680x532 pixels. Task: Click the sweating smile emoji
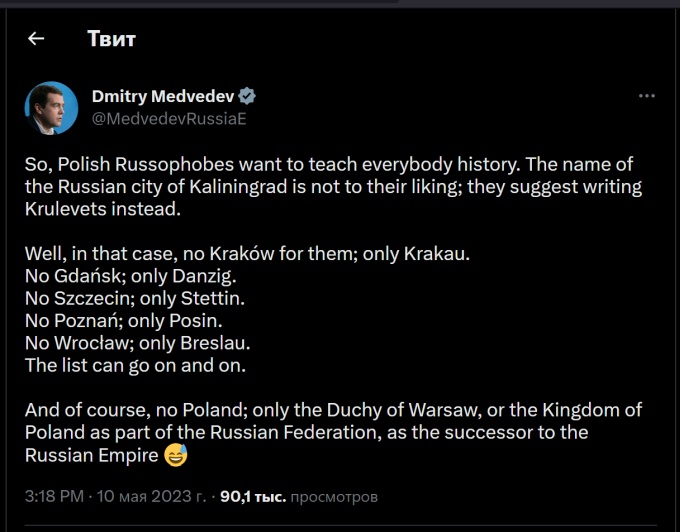175,456
